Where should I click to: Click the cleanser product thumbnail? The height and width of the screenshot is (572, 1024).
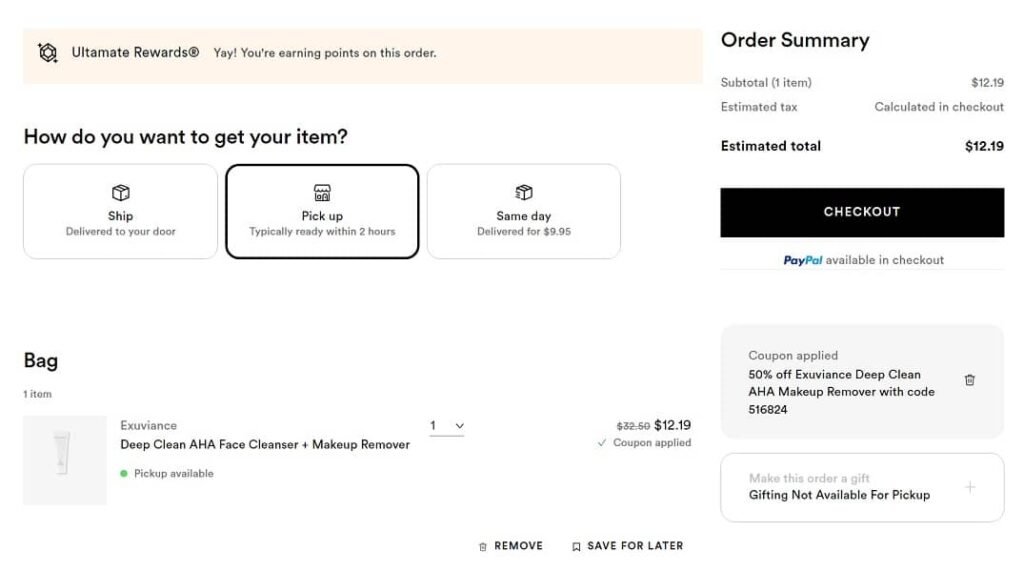coord(65,460)
